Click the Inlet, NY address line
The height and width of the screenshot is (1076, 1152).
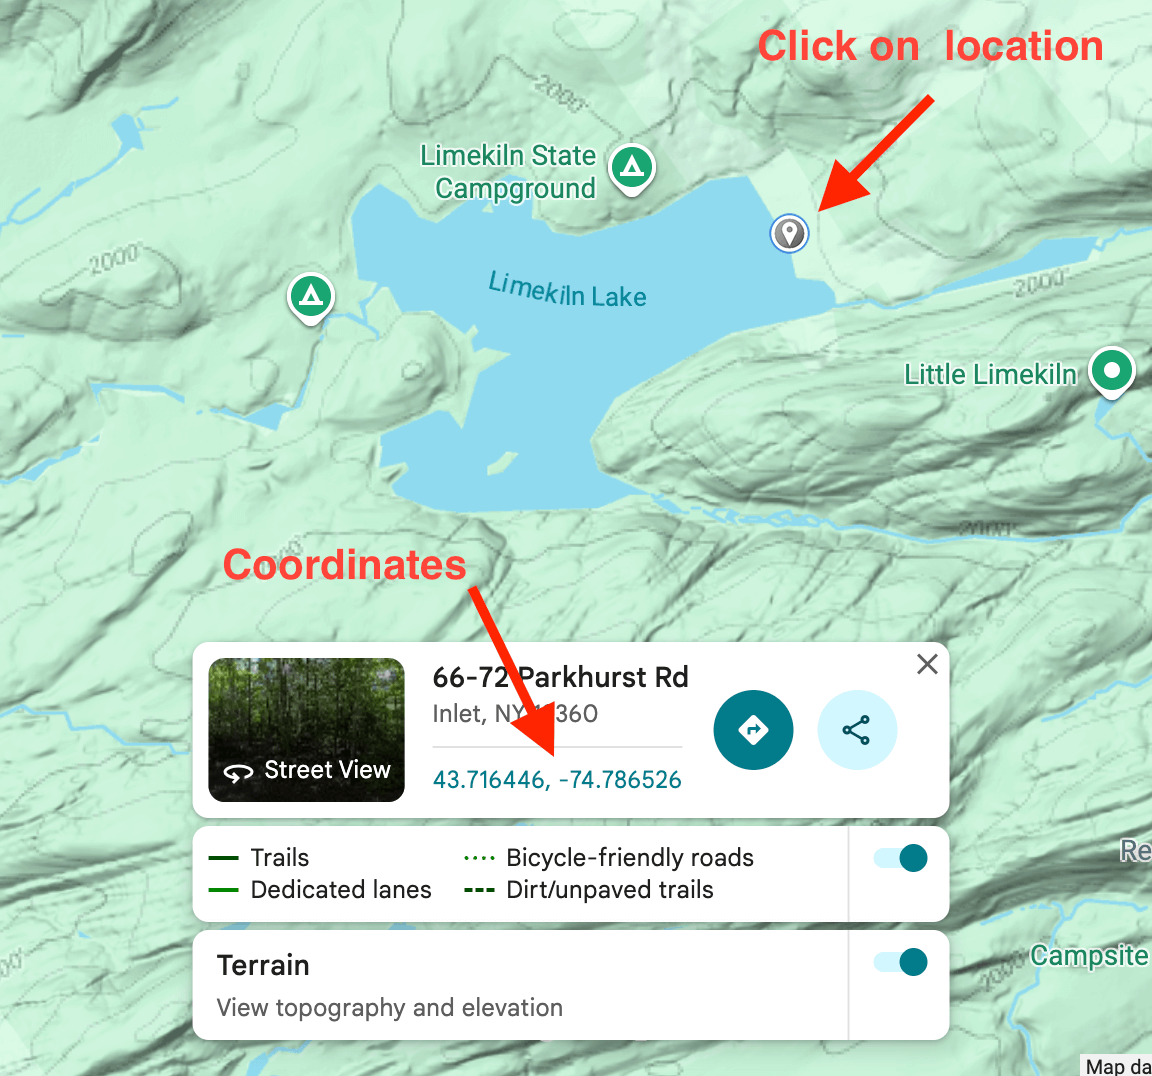coord(515,713)
